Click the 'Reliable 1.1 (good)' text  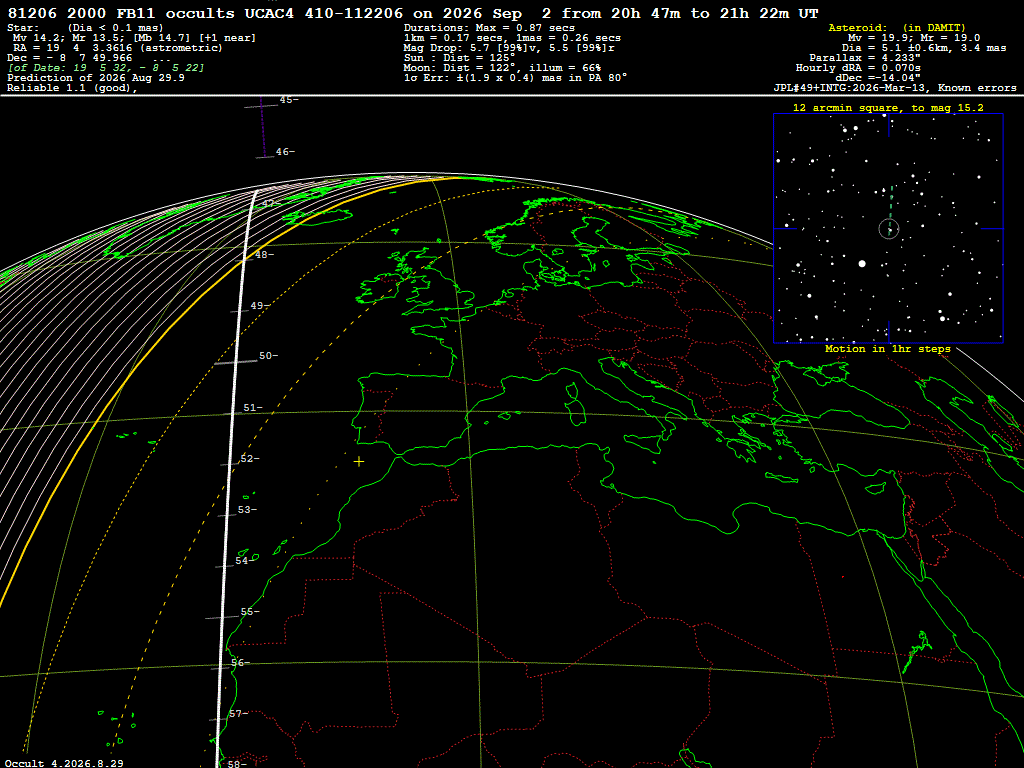72,88
